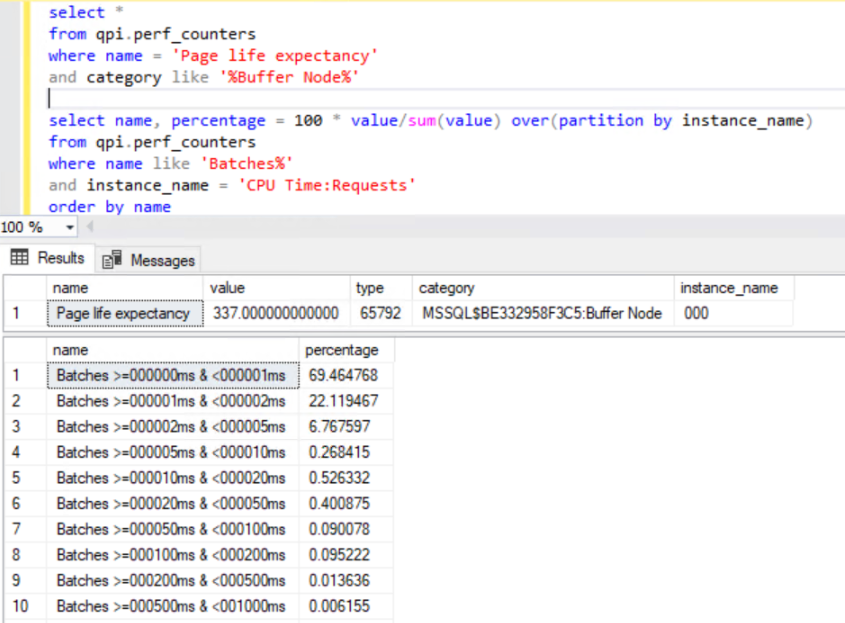The height and width of the screenshot is (623, 845).
Task: Click the Messages tab icon
Action: point(112,259)
